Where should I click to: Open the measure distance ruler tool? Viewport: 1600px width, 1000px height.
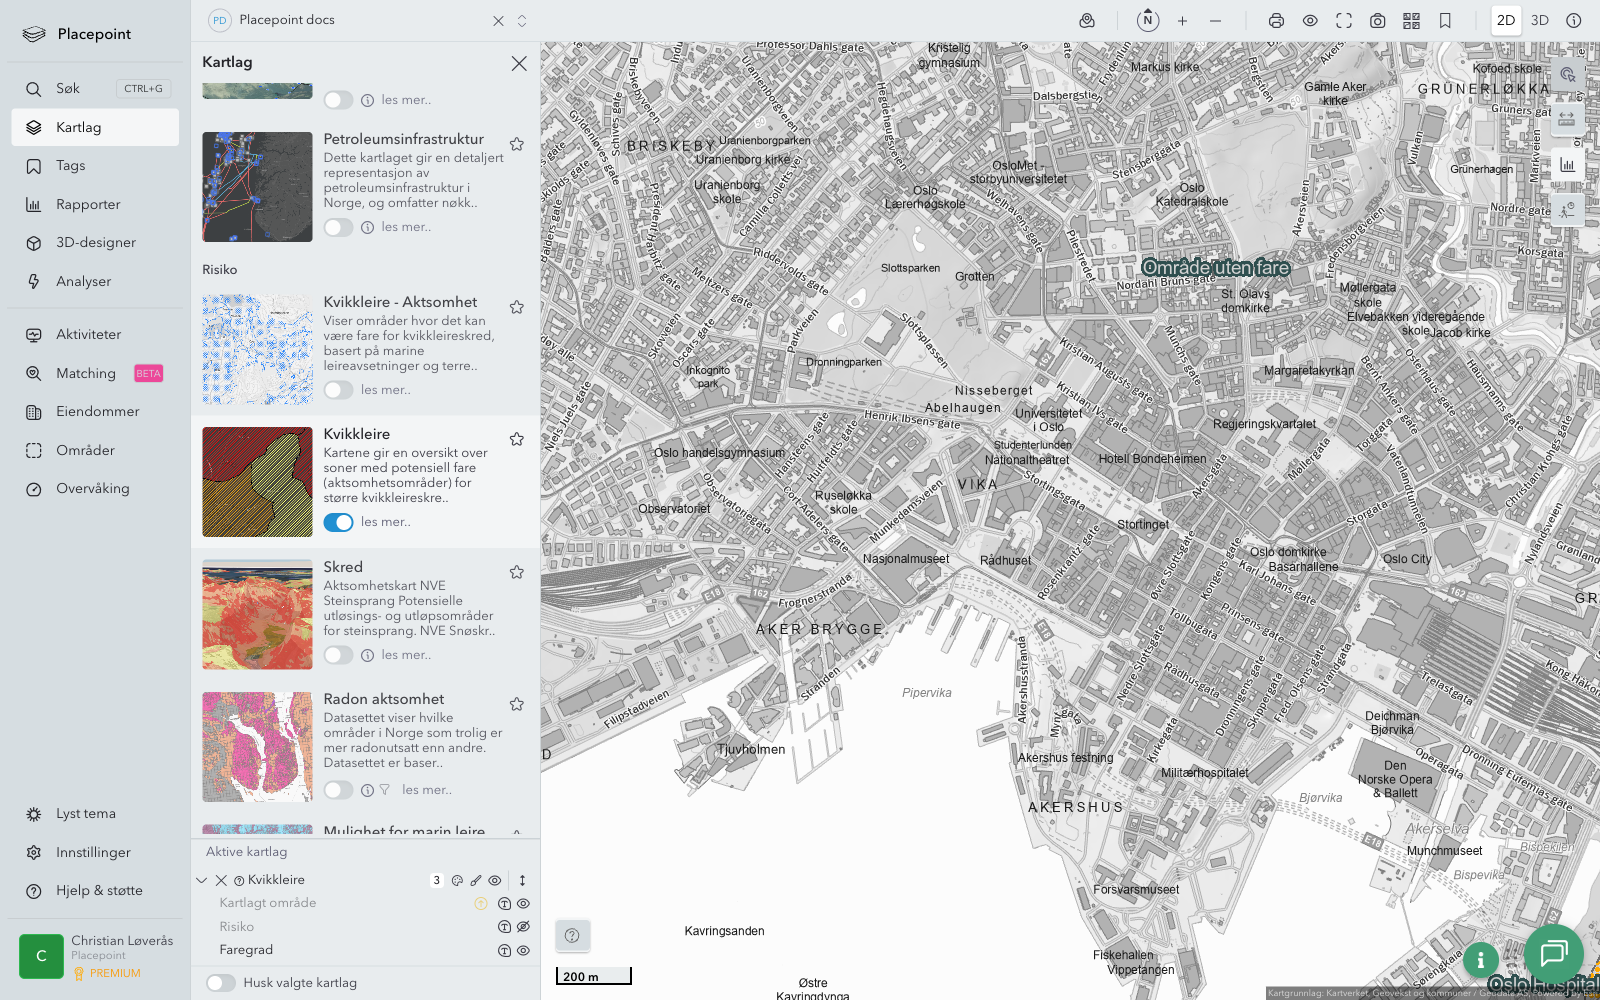point(1566,119)
